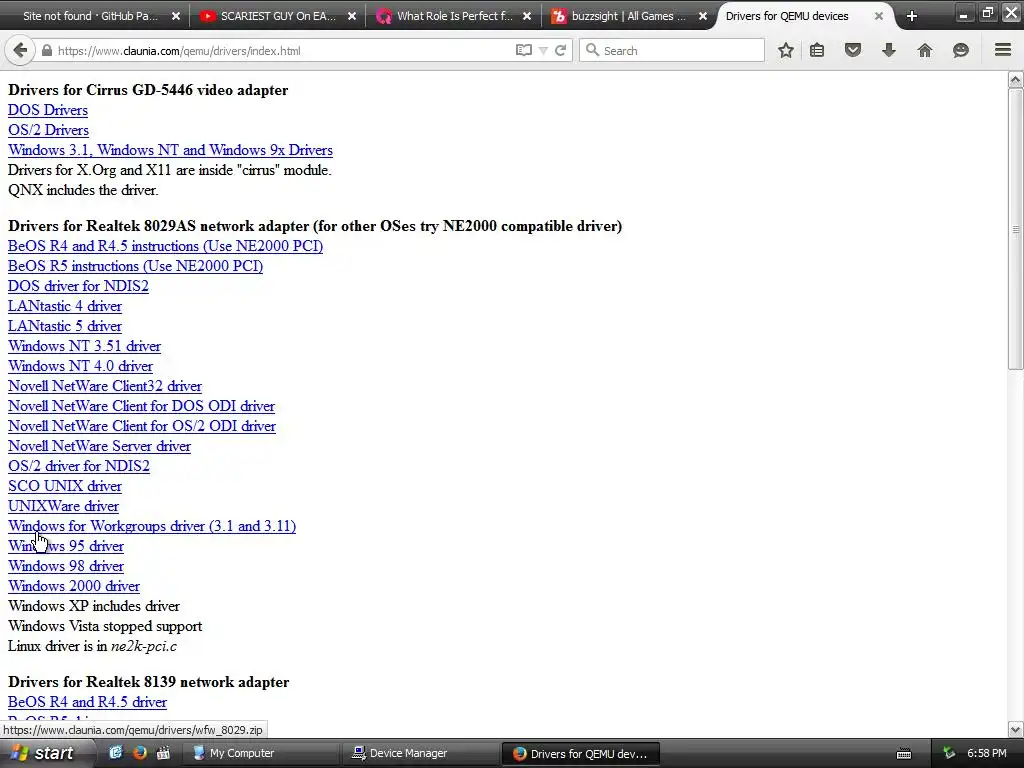Open Windows NT 4.0 driver link
This screenshot has width=1024, height=768.
pyautogui.click(x=80, y=366)
